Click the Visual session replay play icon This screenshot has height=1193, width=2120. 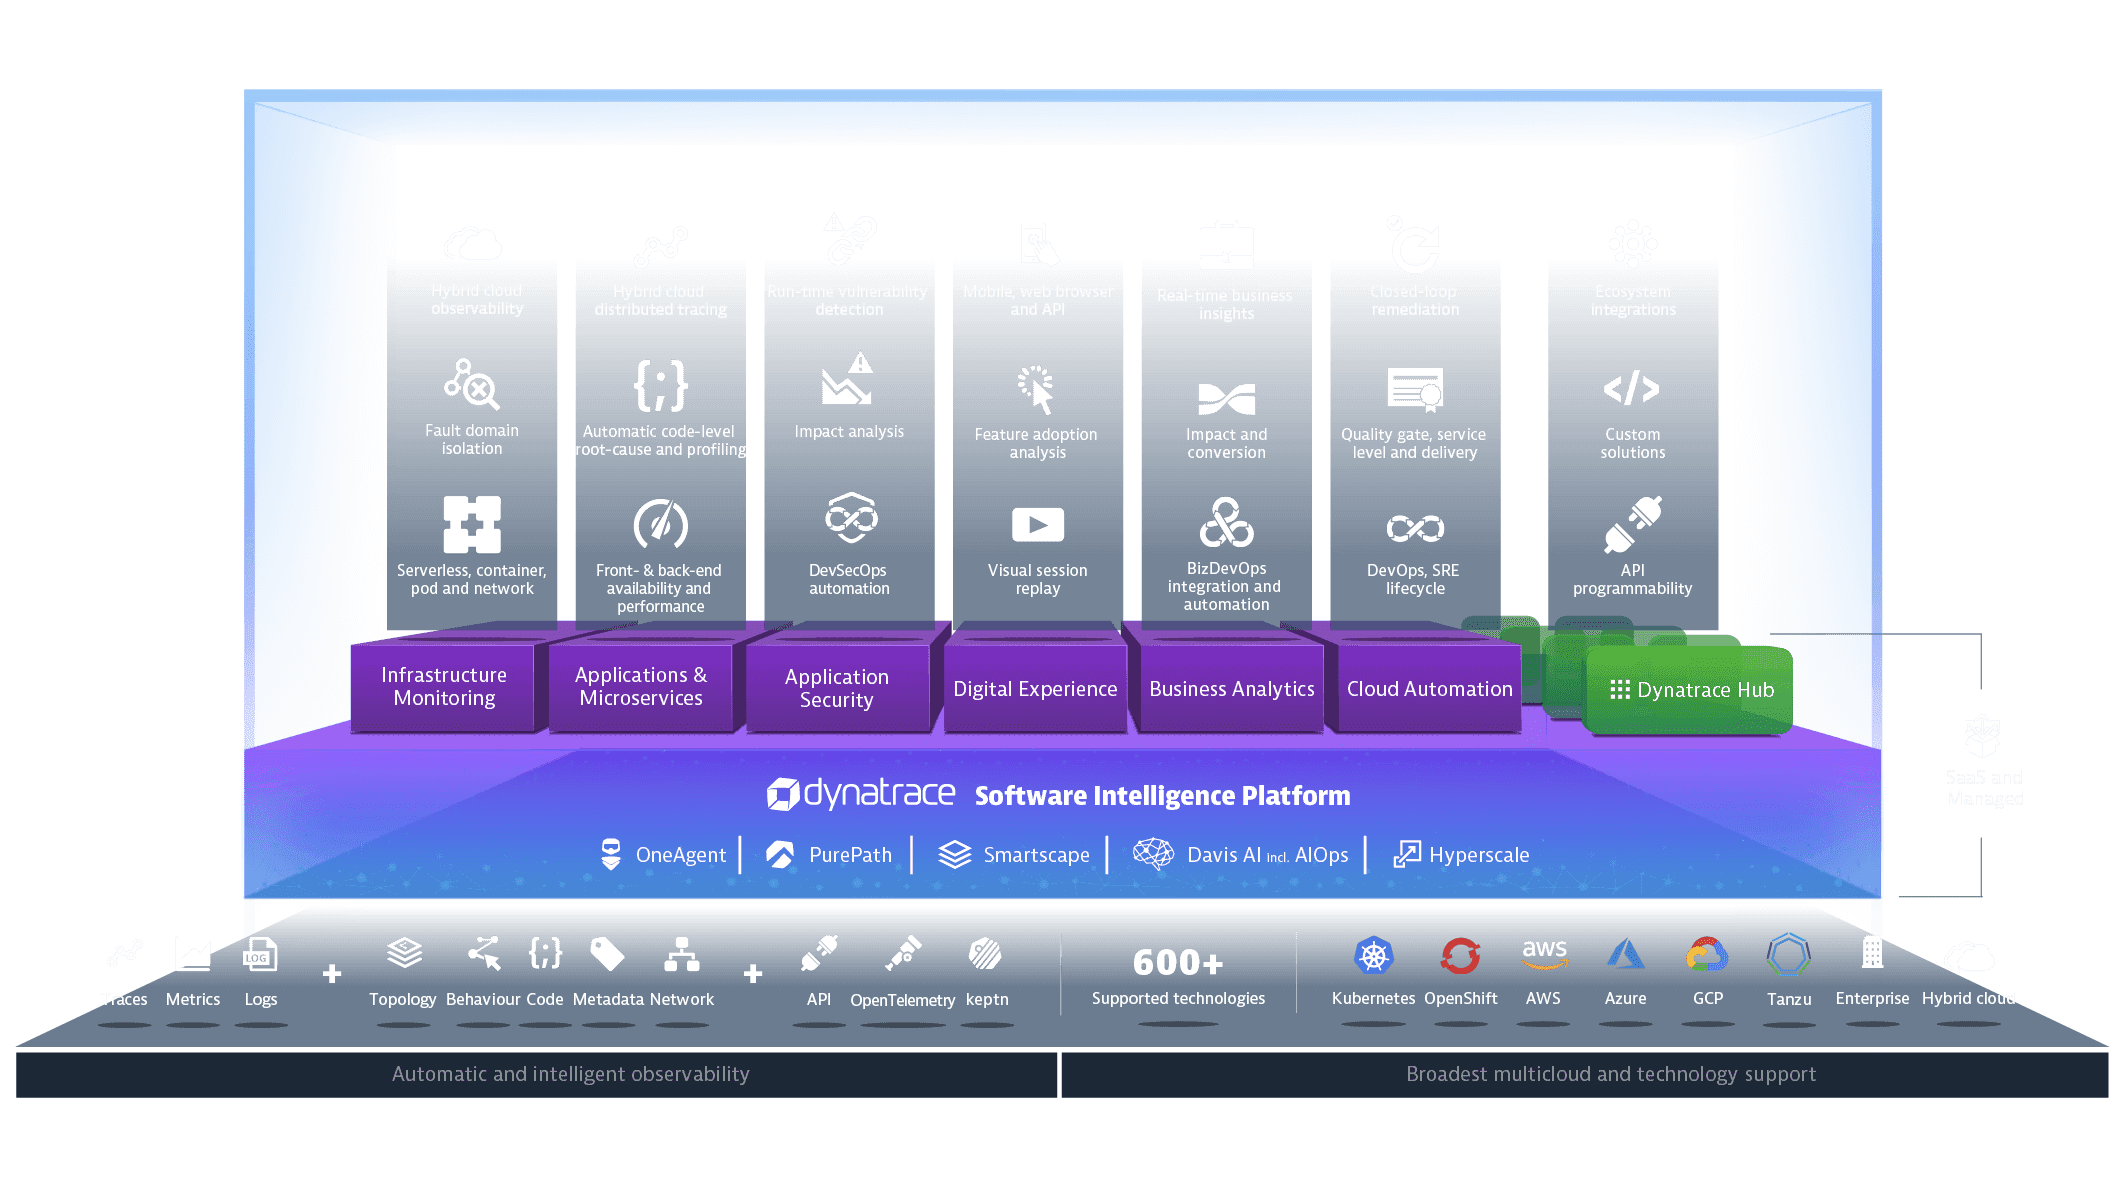tap(1037, 524)
